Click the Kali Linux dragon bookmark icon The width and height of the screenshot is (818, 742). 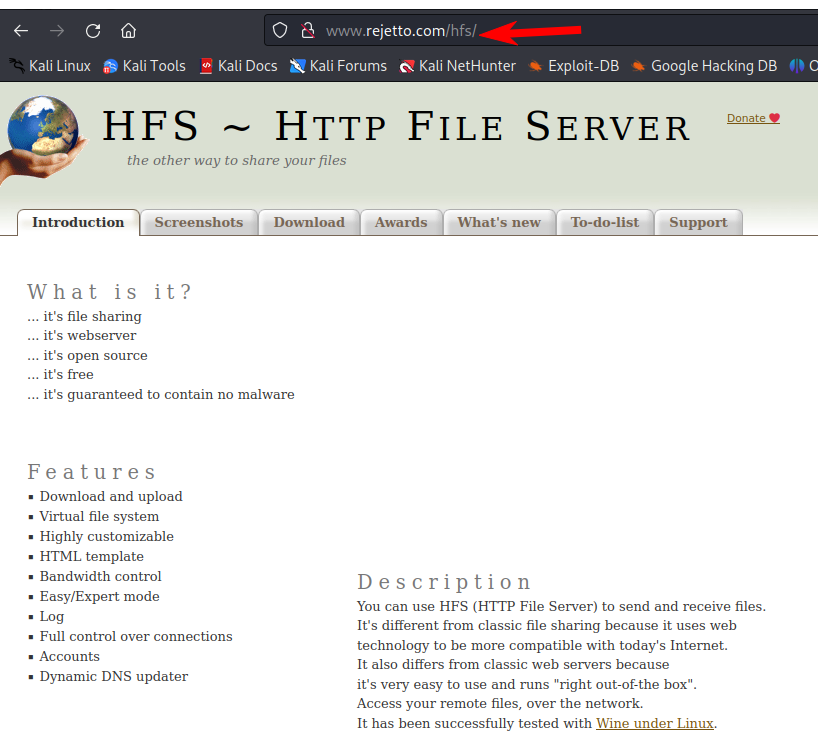17,66
